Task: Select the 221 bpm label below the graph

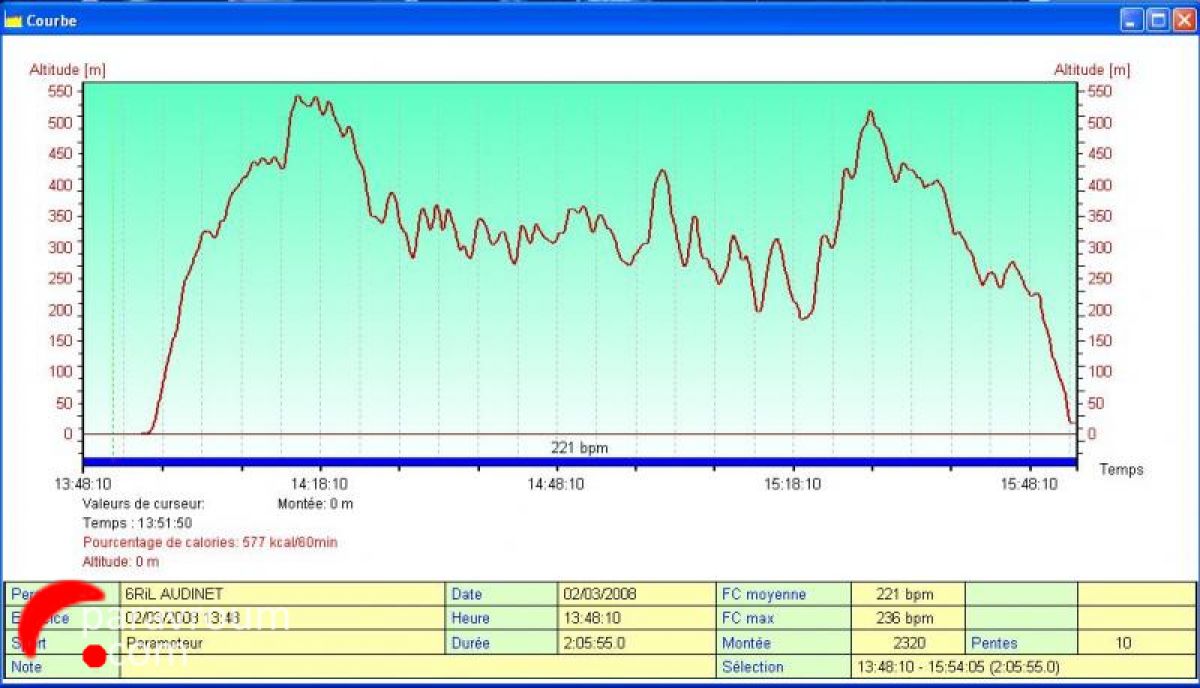Action: (x=579, y=448)
